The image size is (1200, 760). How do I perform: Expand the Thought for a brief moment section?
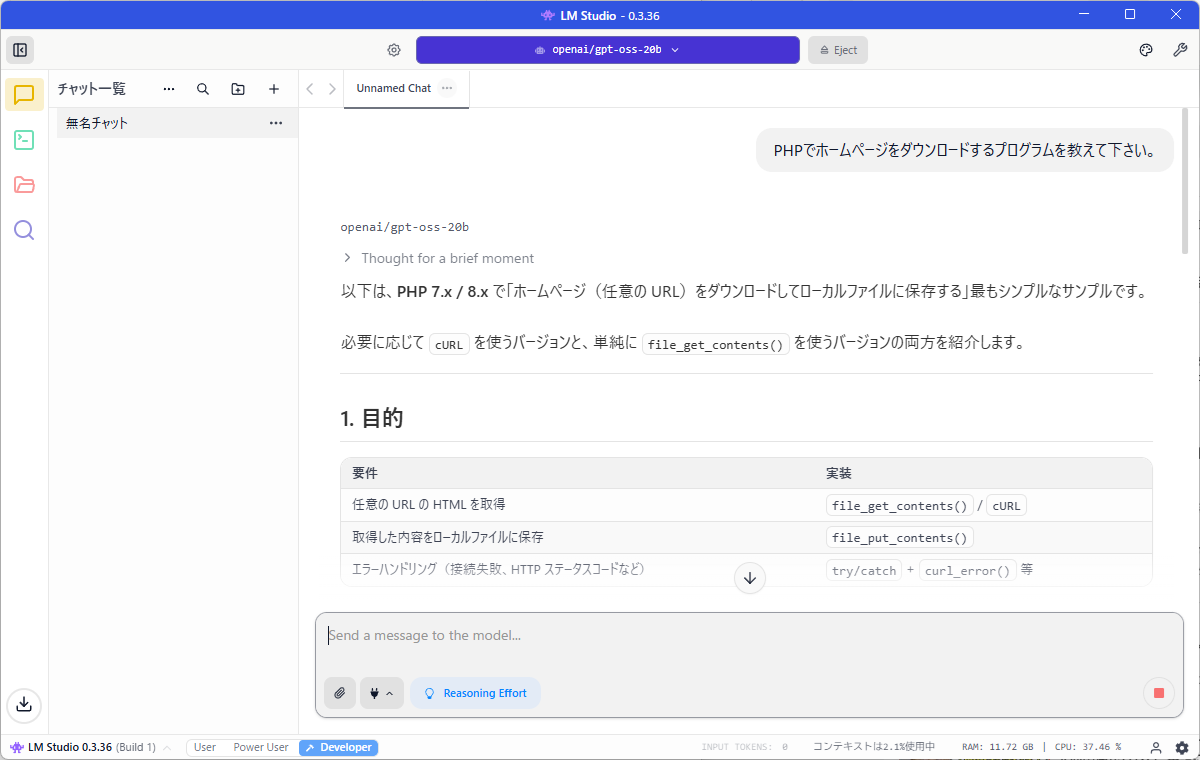click(x=437, y=258)
